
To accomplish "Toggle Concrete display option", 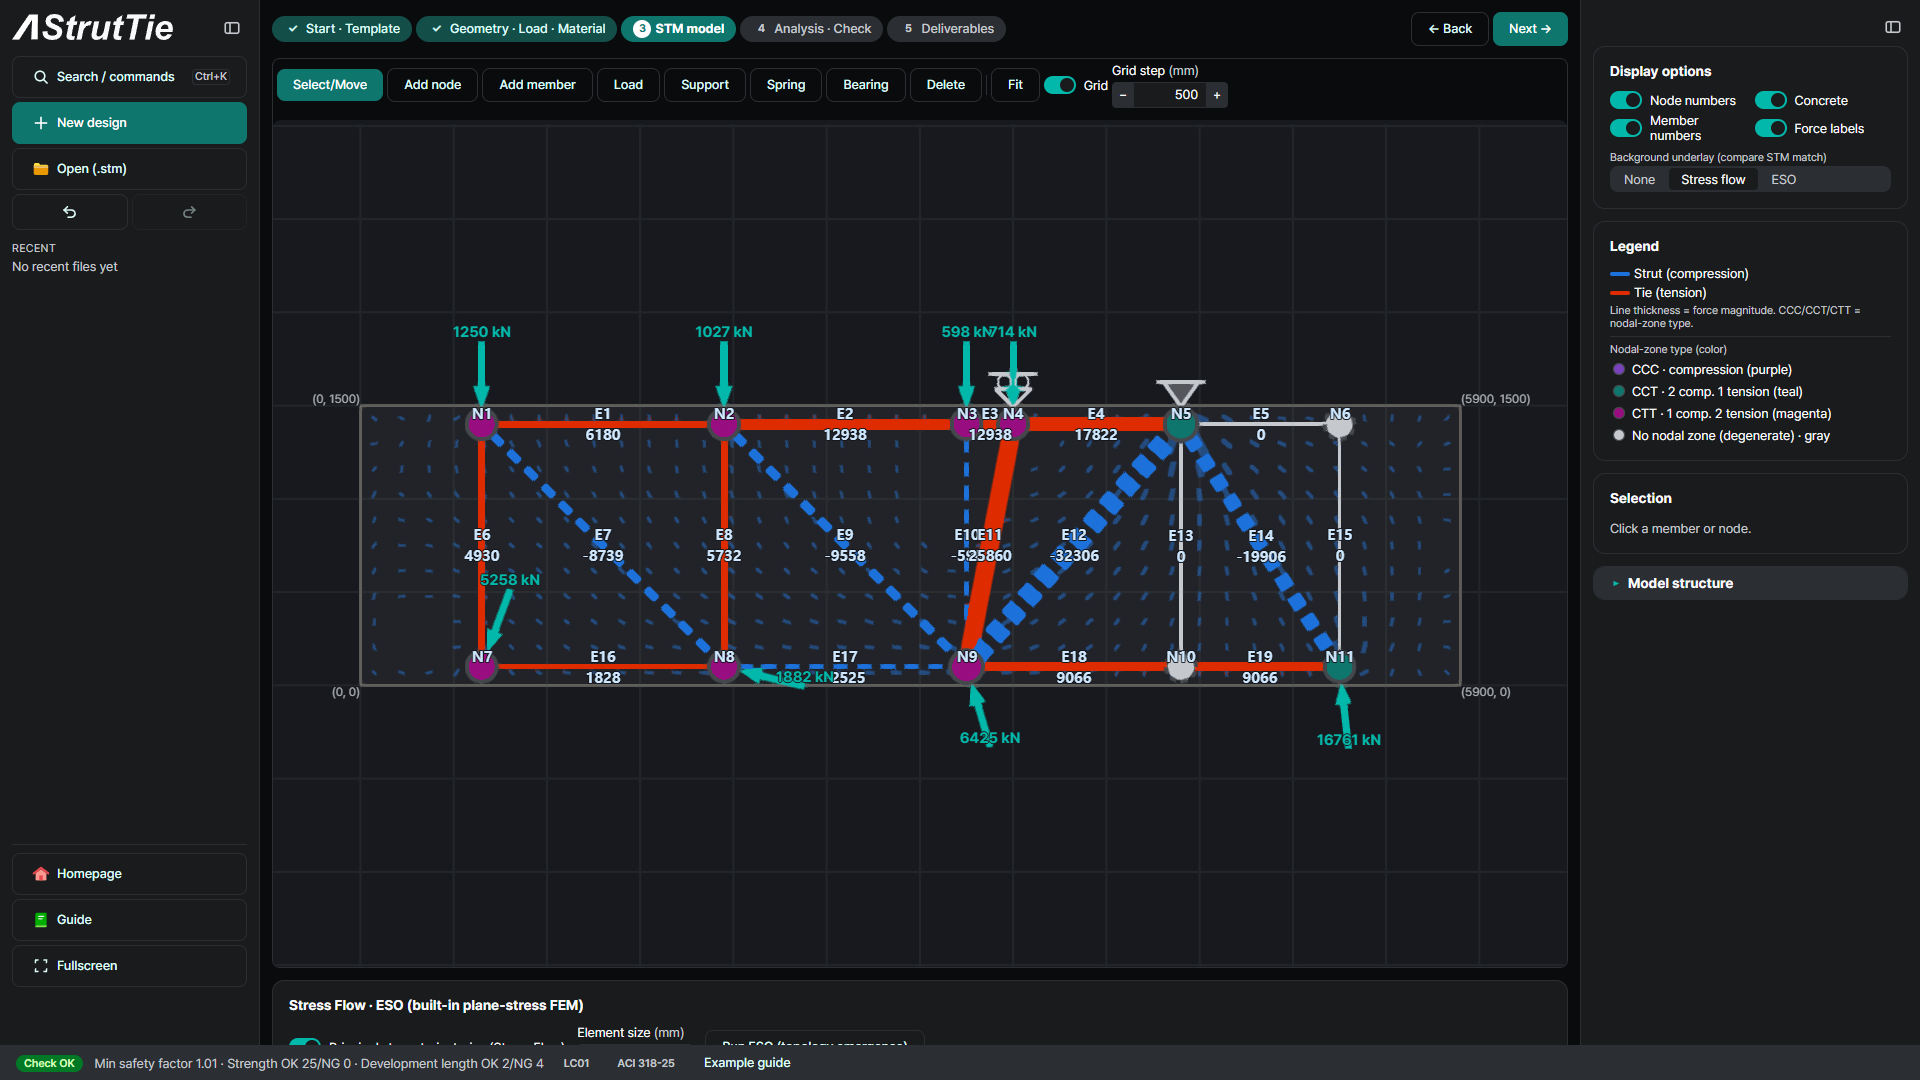I will 1771,100.
